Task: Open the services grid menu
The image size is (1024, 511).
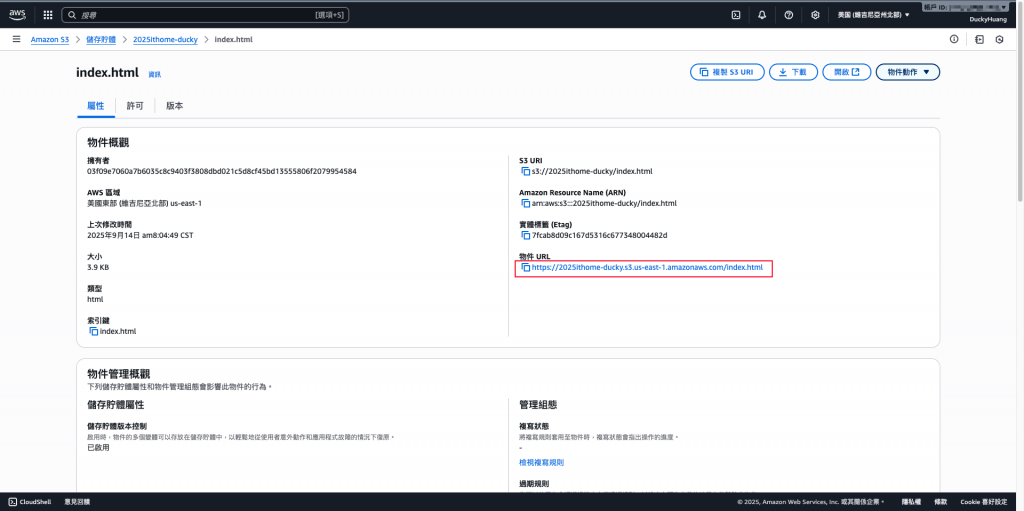Action: (48, 15)
